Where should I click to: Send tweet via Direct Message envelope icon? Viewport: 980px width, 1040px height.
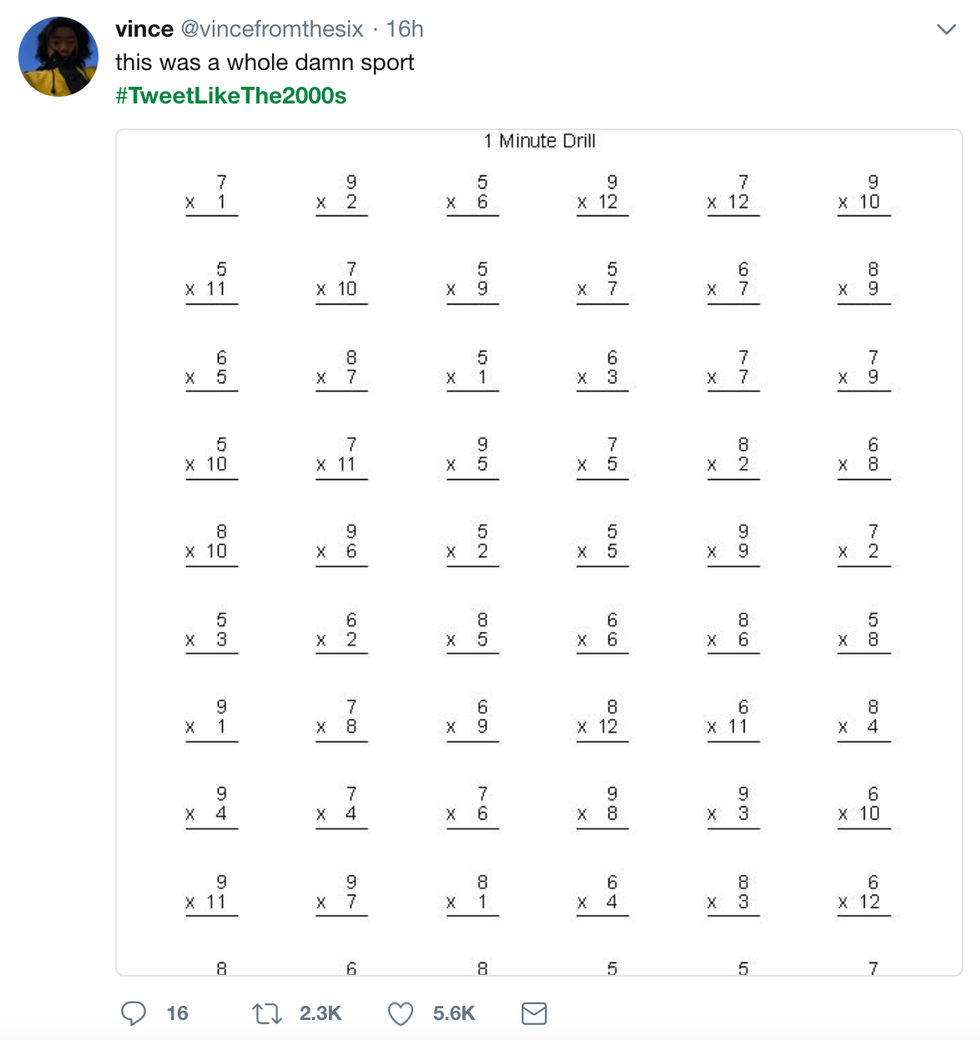tap(534, 1013)
